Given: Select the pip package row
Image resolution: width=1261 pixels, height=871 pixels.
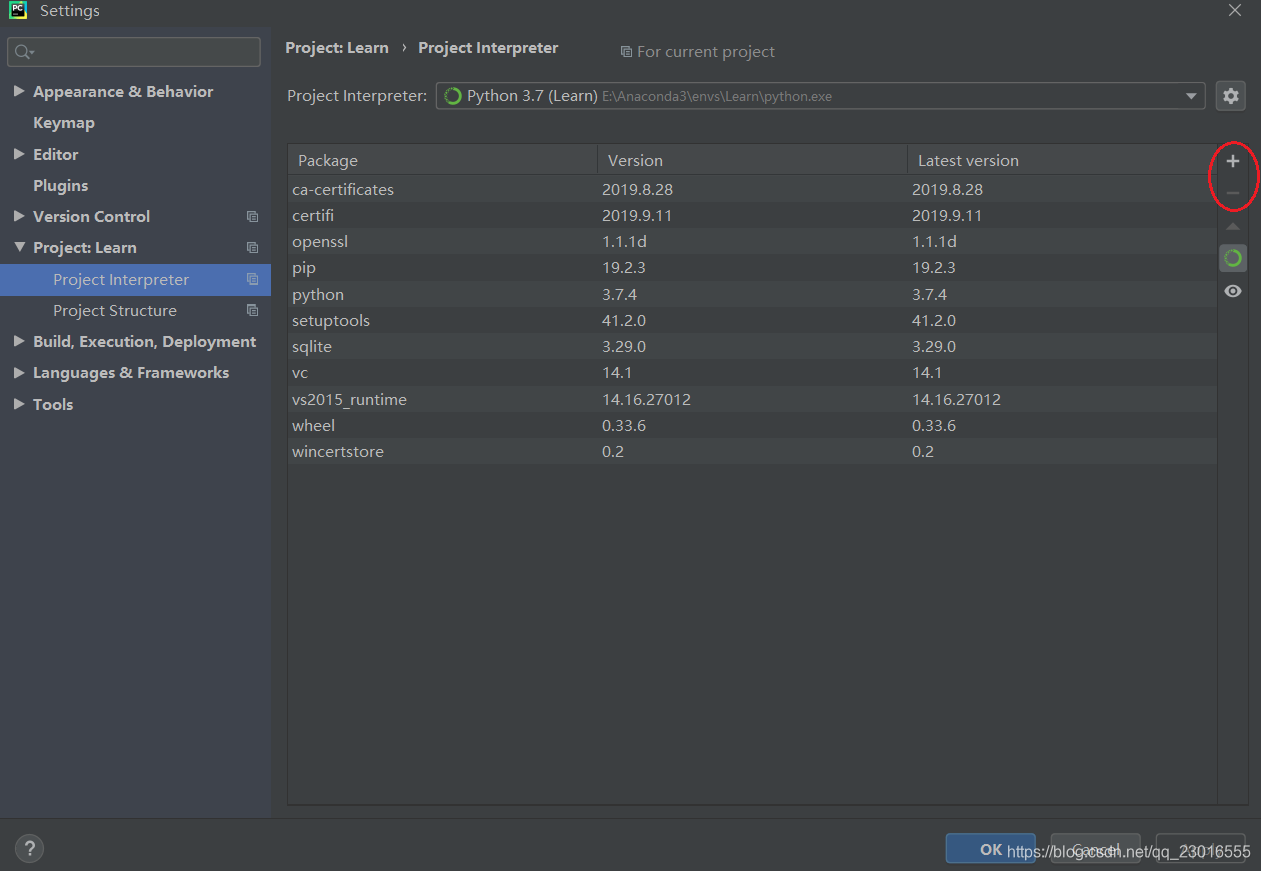Looking at the screenshot, I should 752,268.
